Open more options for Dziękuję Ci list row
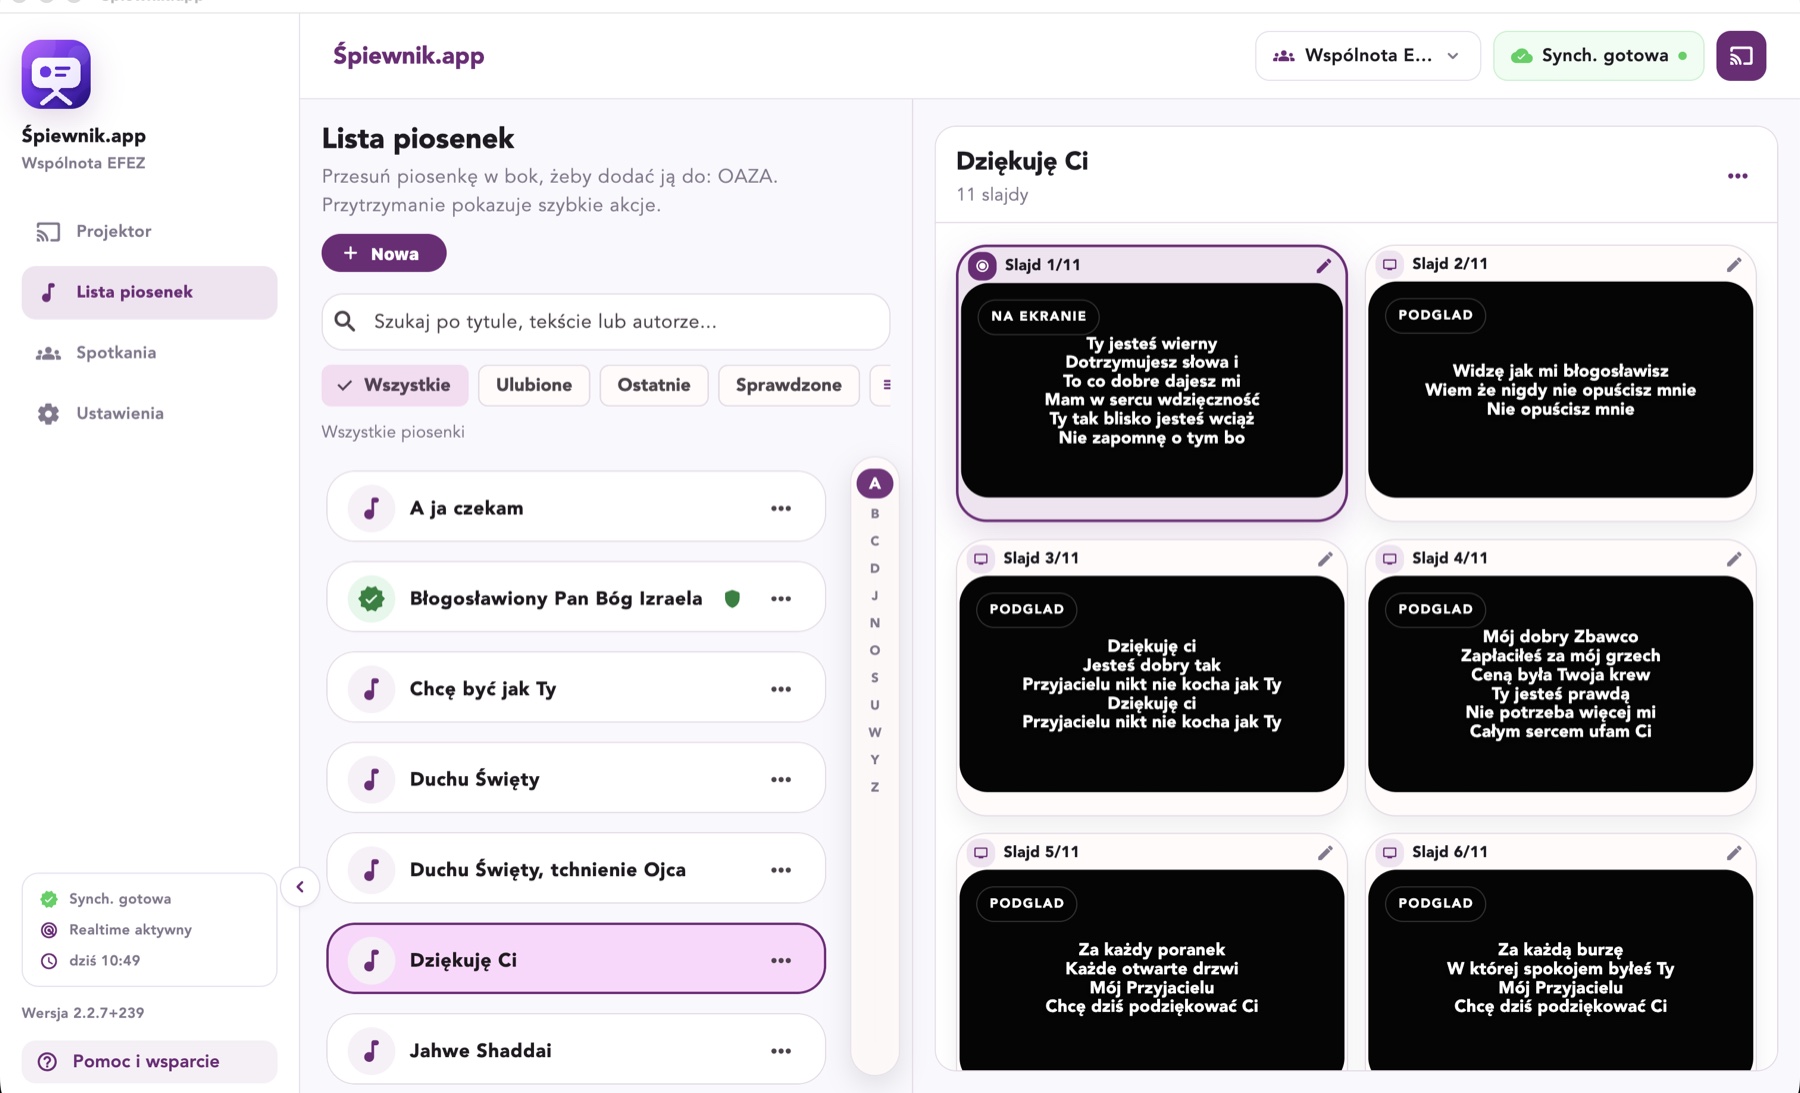This screenshot has height=1093, width=1800. tap(781, 960)
